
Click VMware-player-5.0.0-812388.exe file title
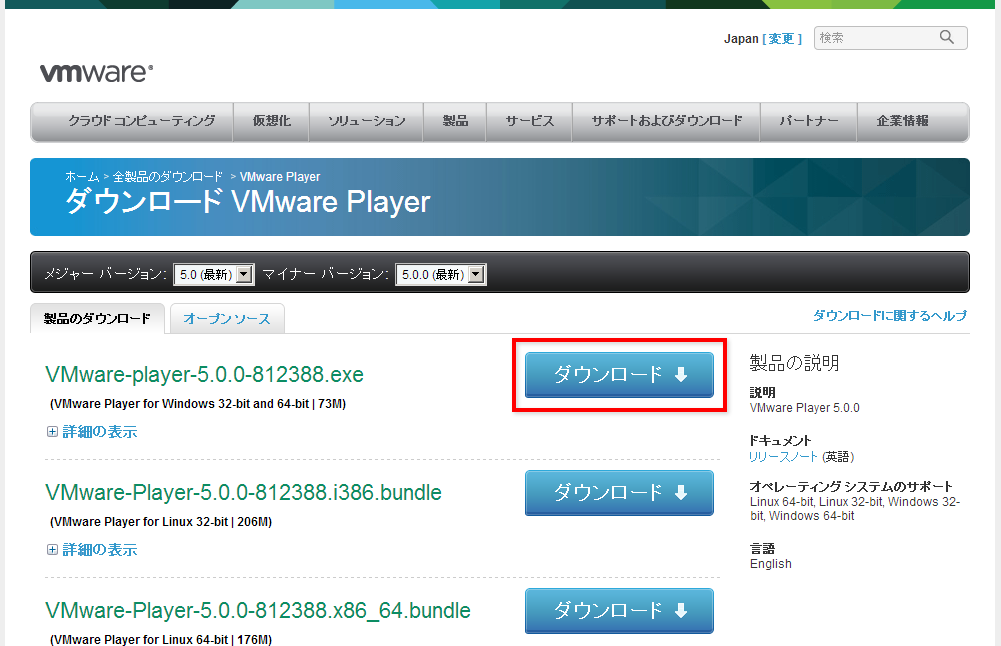point(204,375)
